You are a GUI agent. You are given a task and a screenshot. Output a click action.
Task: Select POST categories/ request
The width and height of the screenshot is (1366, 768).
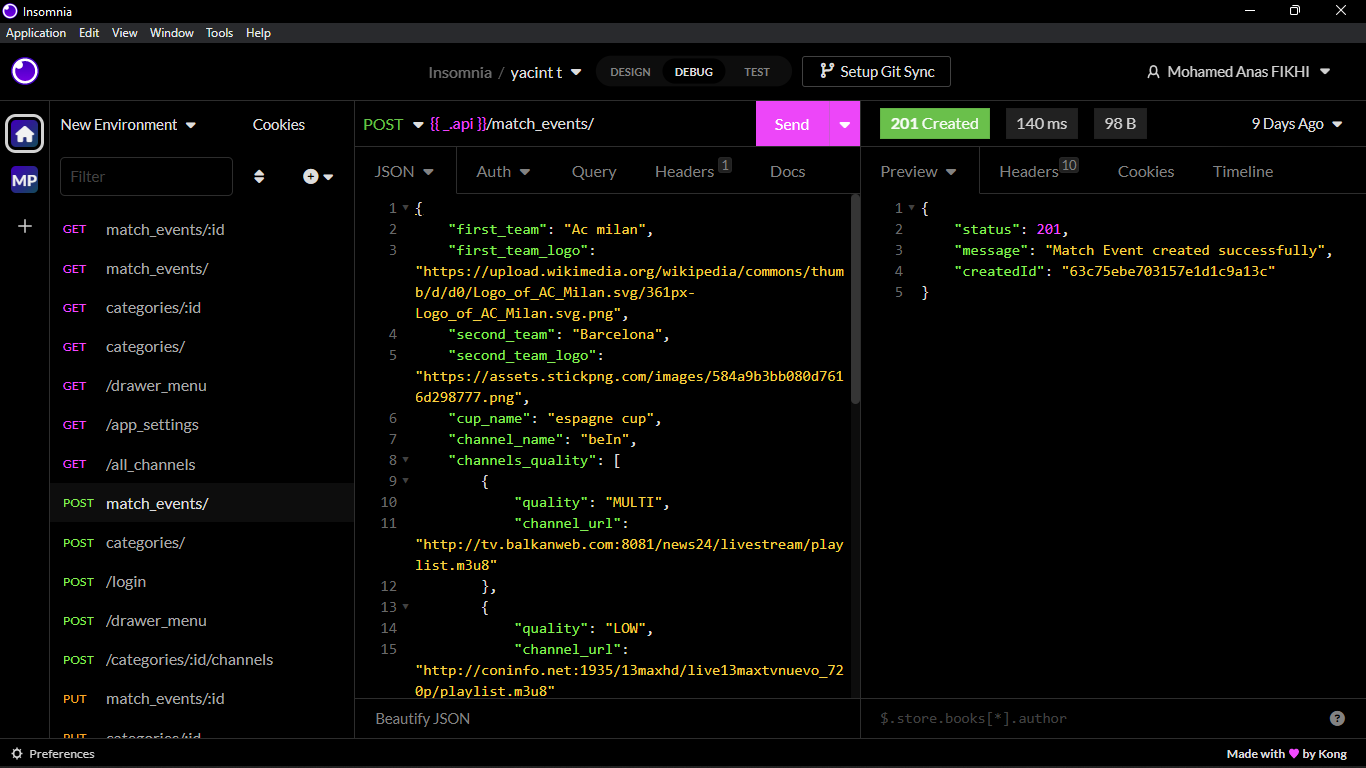[202, 543]
